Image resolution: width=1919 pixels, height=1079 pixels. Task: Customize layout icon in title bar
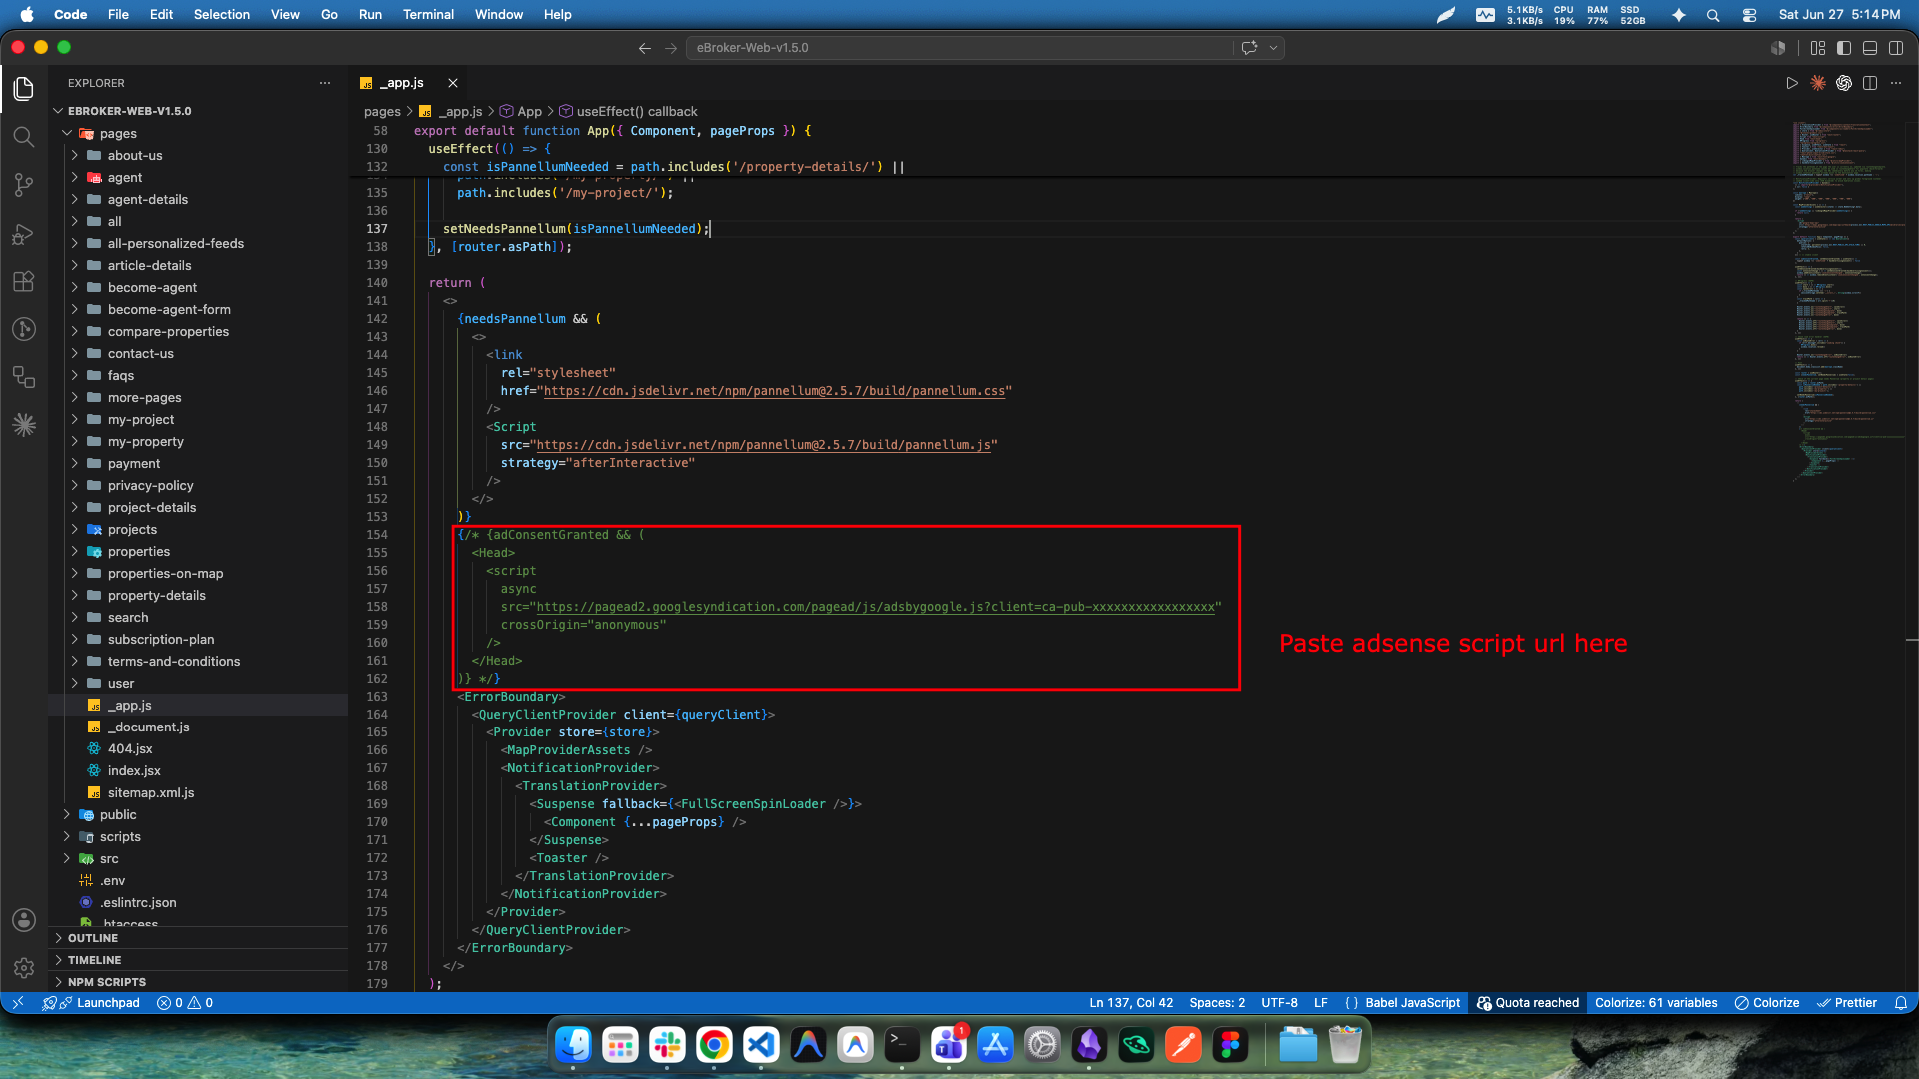click(1818, 48)
